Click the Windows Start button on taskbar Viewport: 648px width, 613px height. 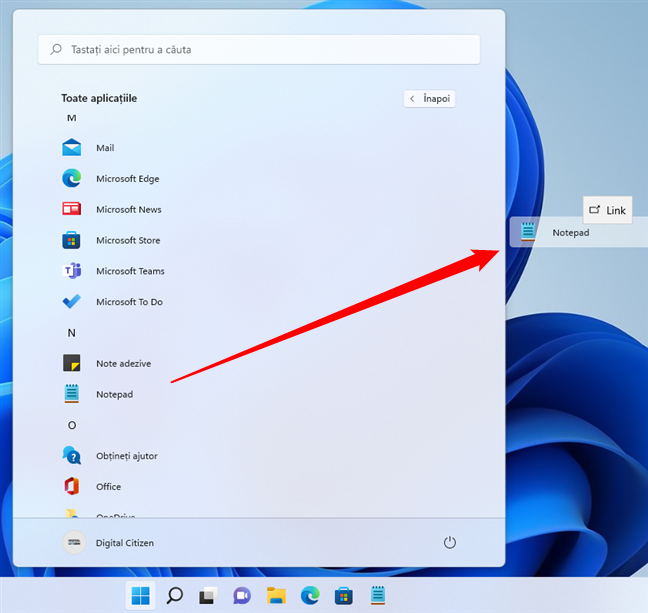tap(141, 596)
